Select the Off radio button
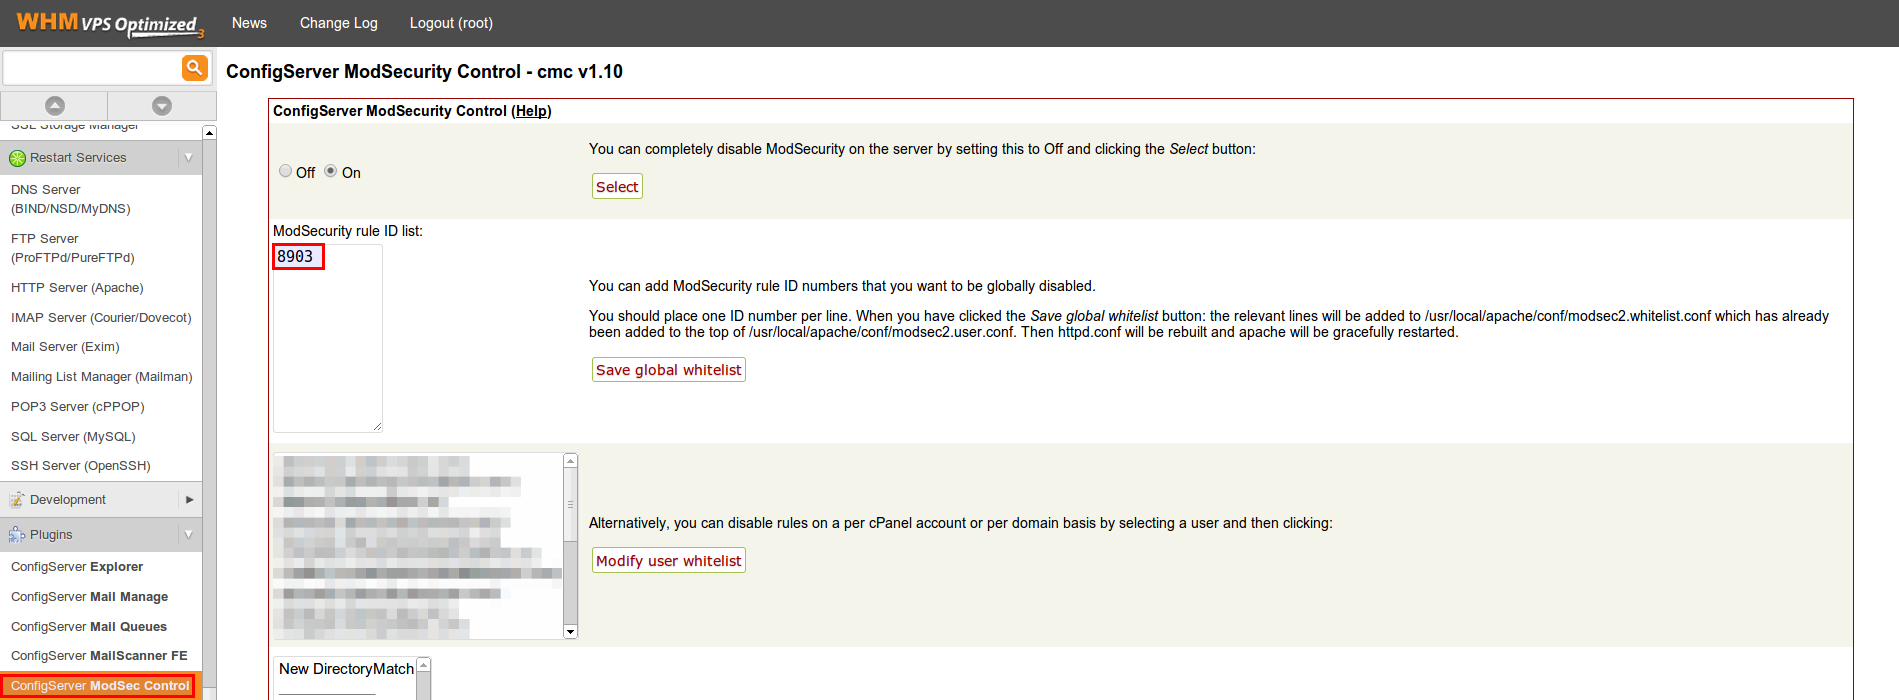Viewport: 1899px width, 700px height. pos(285,171)
